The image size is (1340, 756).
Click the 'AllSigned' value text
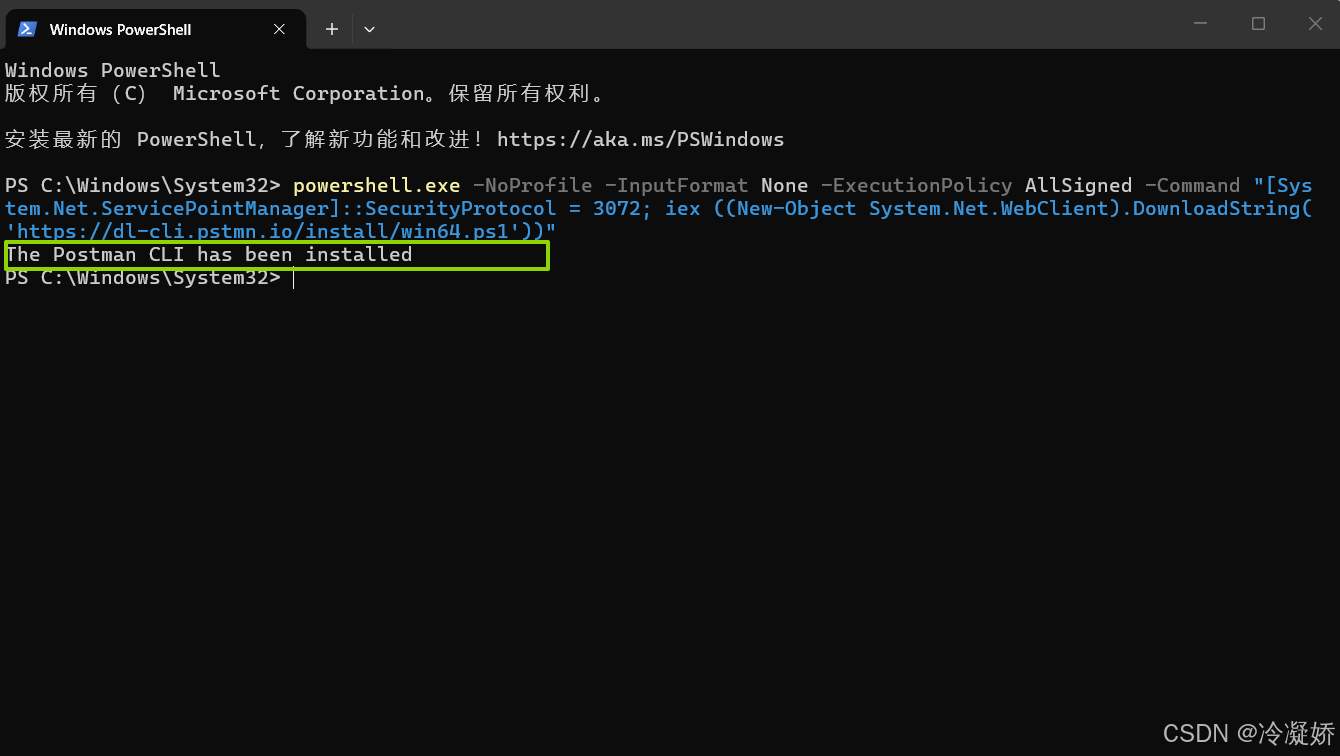(x=1078, y=186)
